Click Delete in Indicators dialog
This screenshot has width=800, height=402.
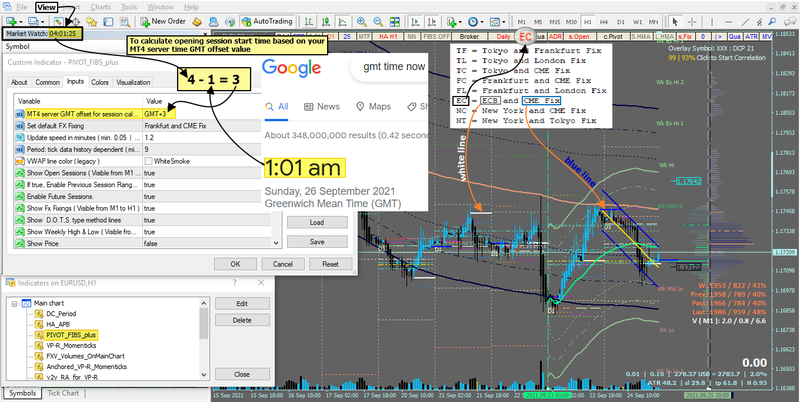coord(242,320)
